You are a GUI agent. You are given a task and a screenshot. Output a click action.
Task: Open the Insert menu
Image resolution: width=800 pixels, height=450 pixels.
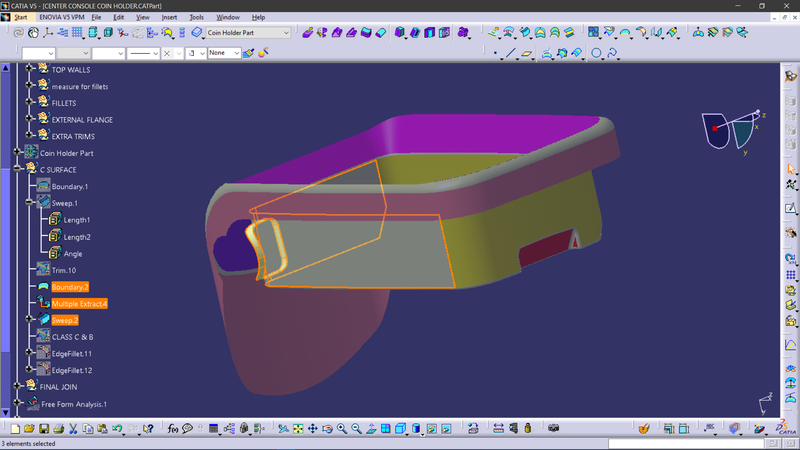pyautogui.click(x=169, y=17)
